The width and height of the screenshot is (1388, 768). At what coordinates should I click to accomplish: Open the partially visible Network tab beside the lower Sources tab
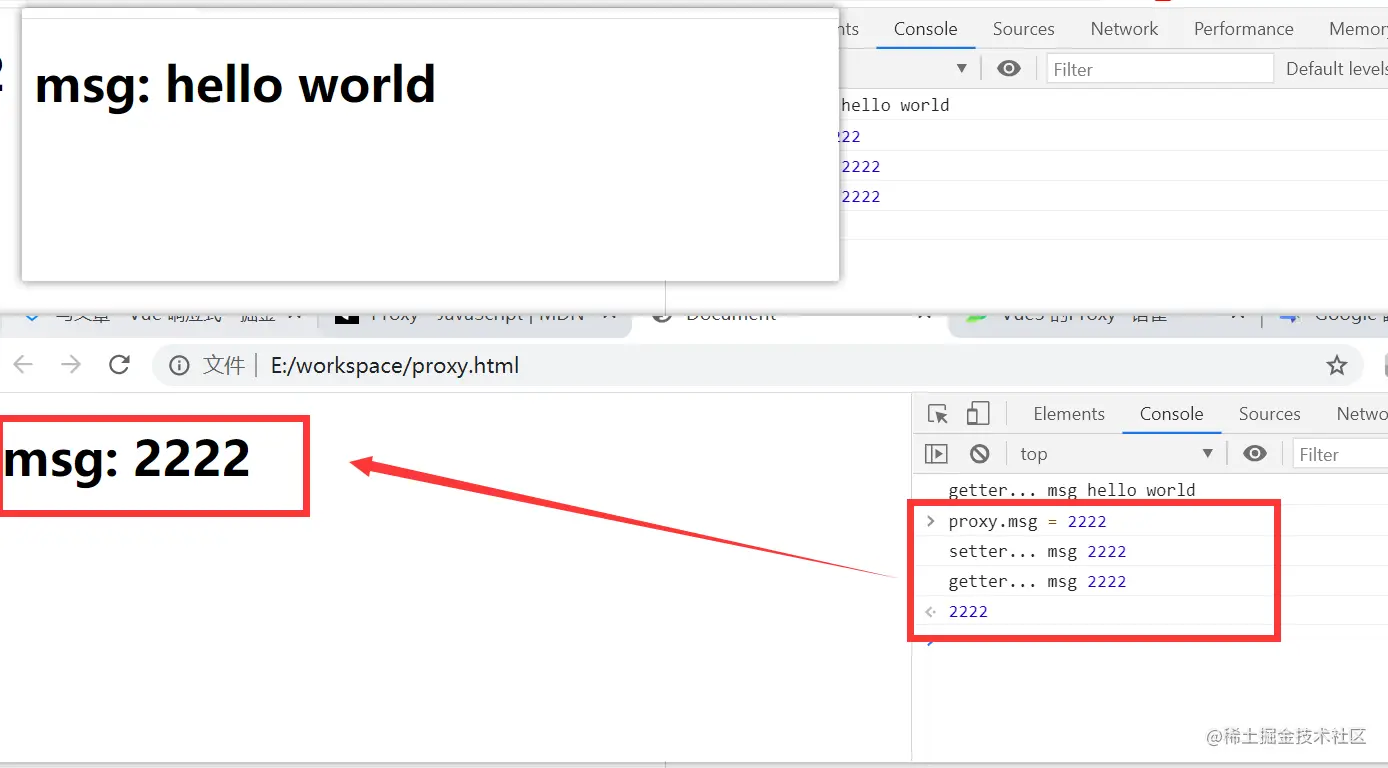click(x=1360, y=414)
